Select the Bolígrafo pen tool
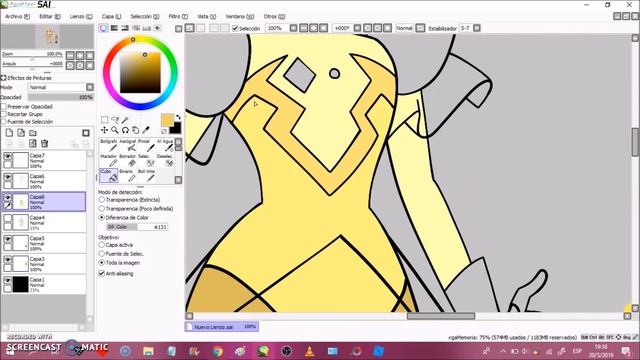 click(109, 146)
